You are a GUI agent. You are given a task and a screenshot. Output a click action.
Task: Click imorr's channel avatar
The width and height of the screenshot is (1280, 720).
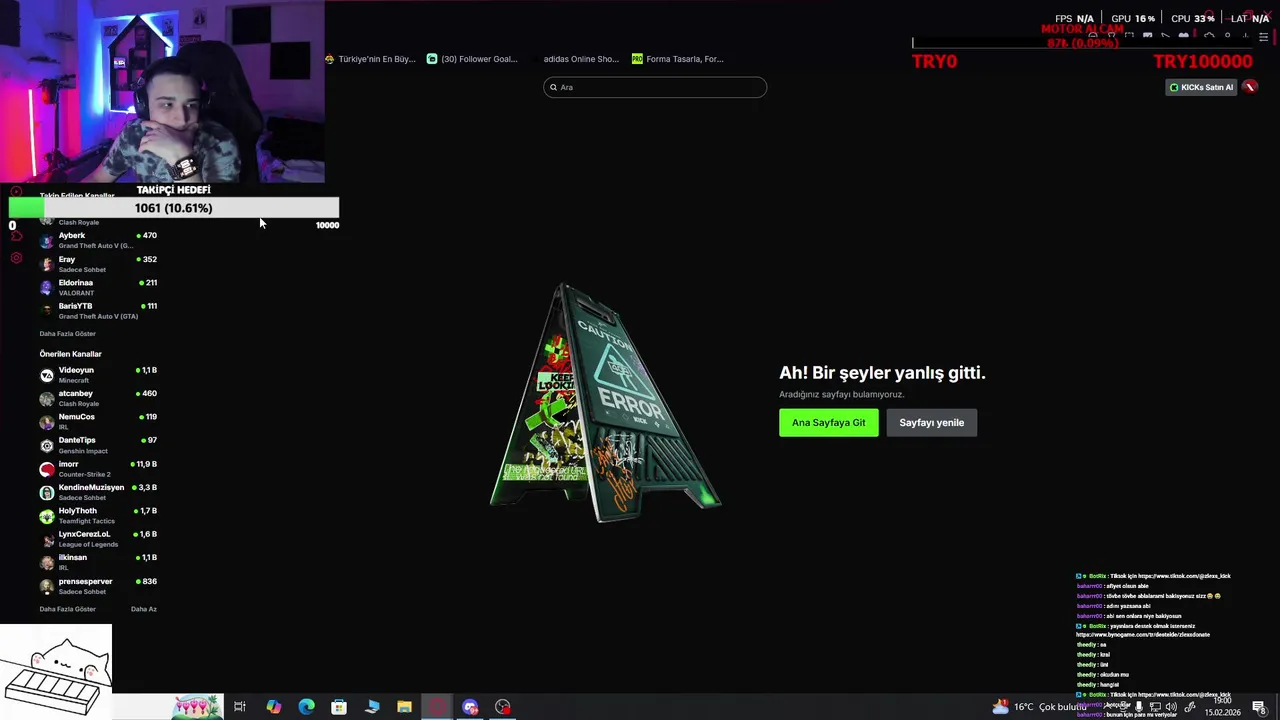point(46,469)
